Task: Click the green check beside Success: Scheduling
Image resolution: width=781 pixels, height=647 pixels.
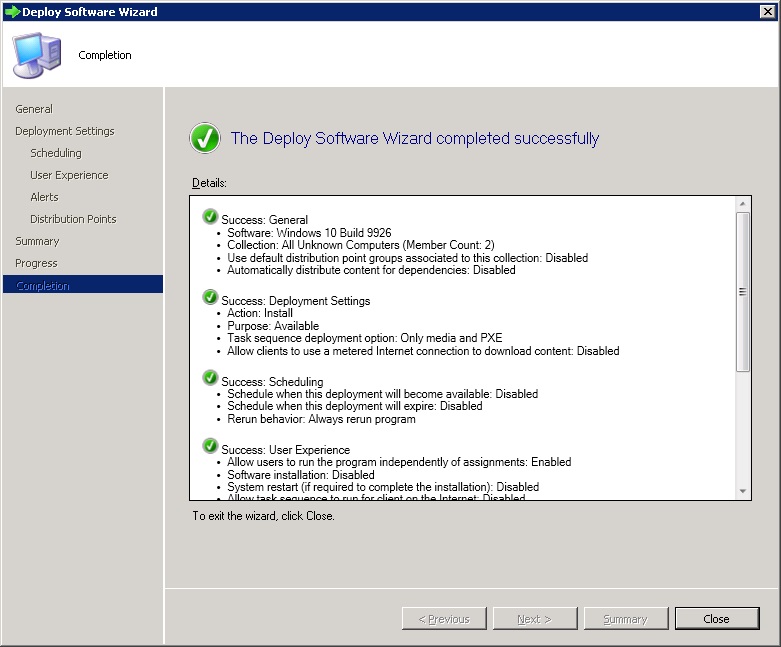Action: pos(210,379)
